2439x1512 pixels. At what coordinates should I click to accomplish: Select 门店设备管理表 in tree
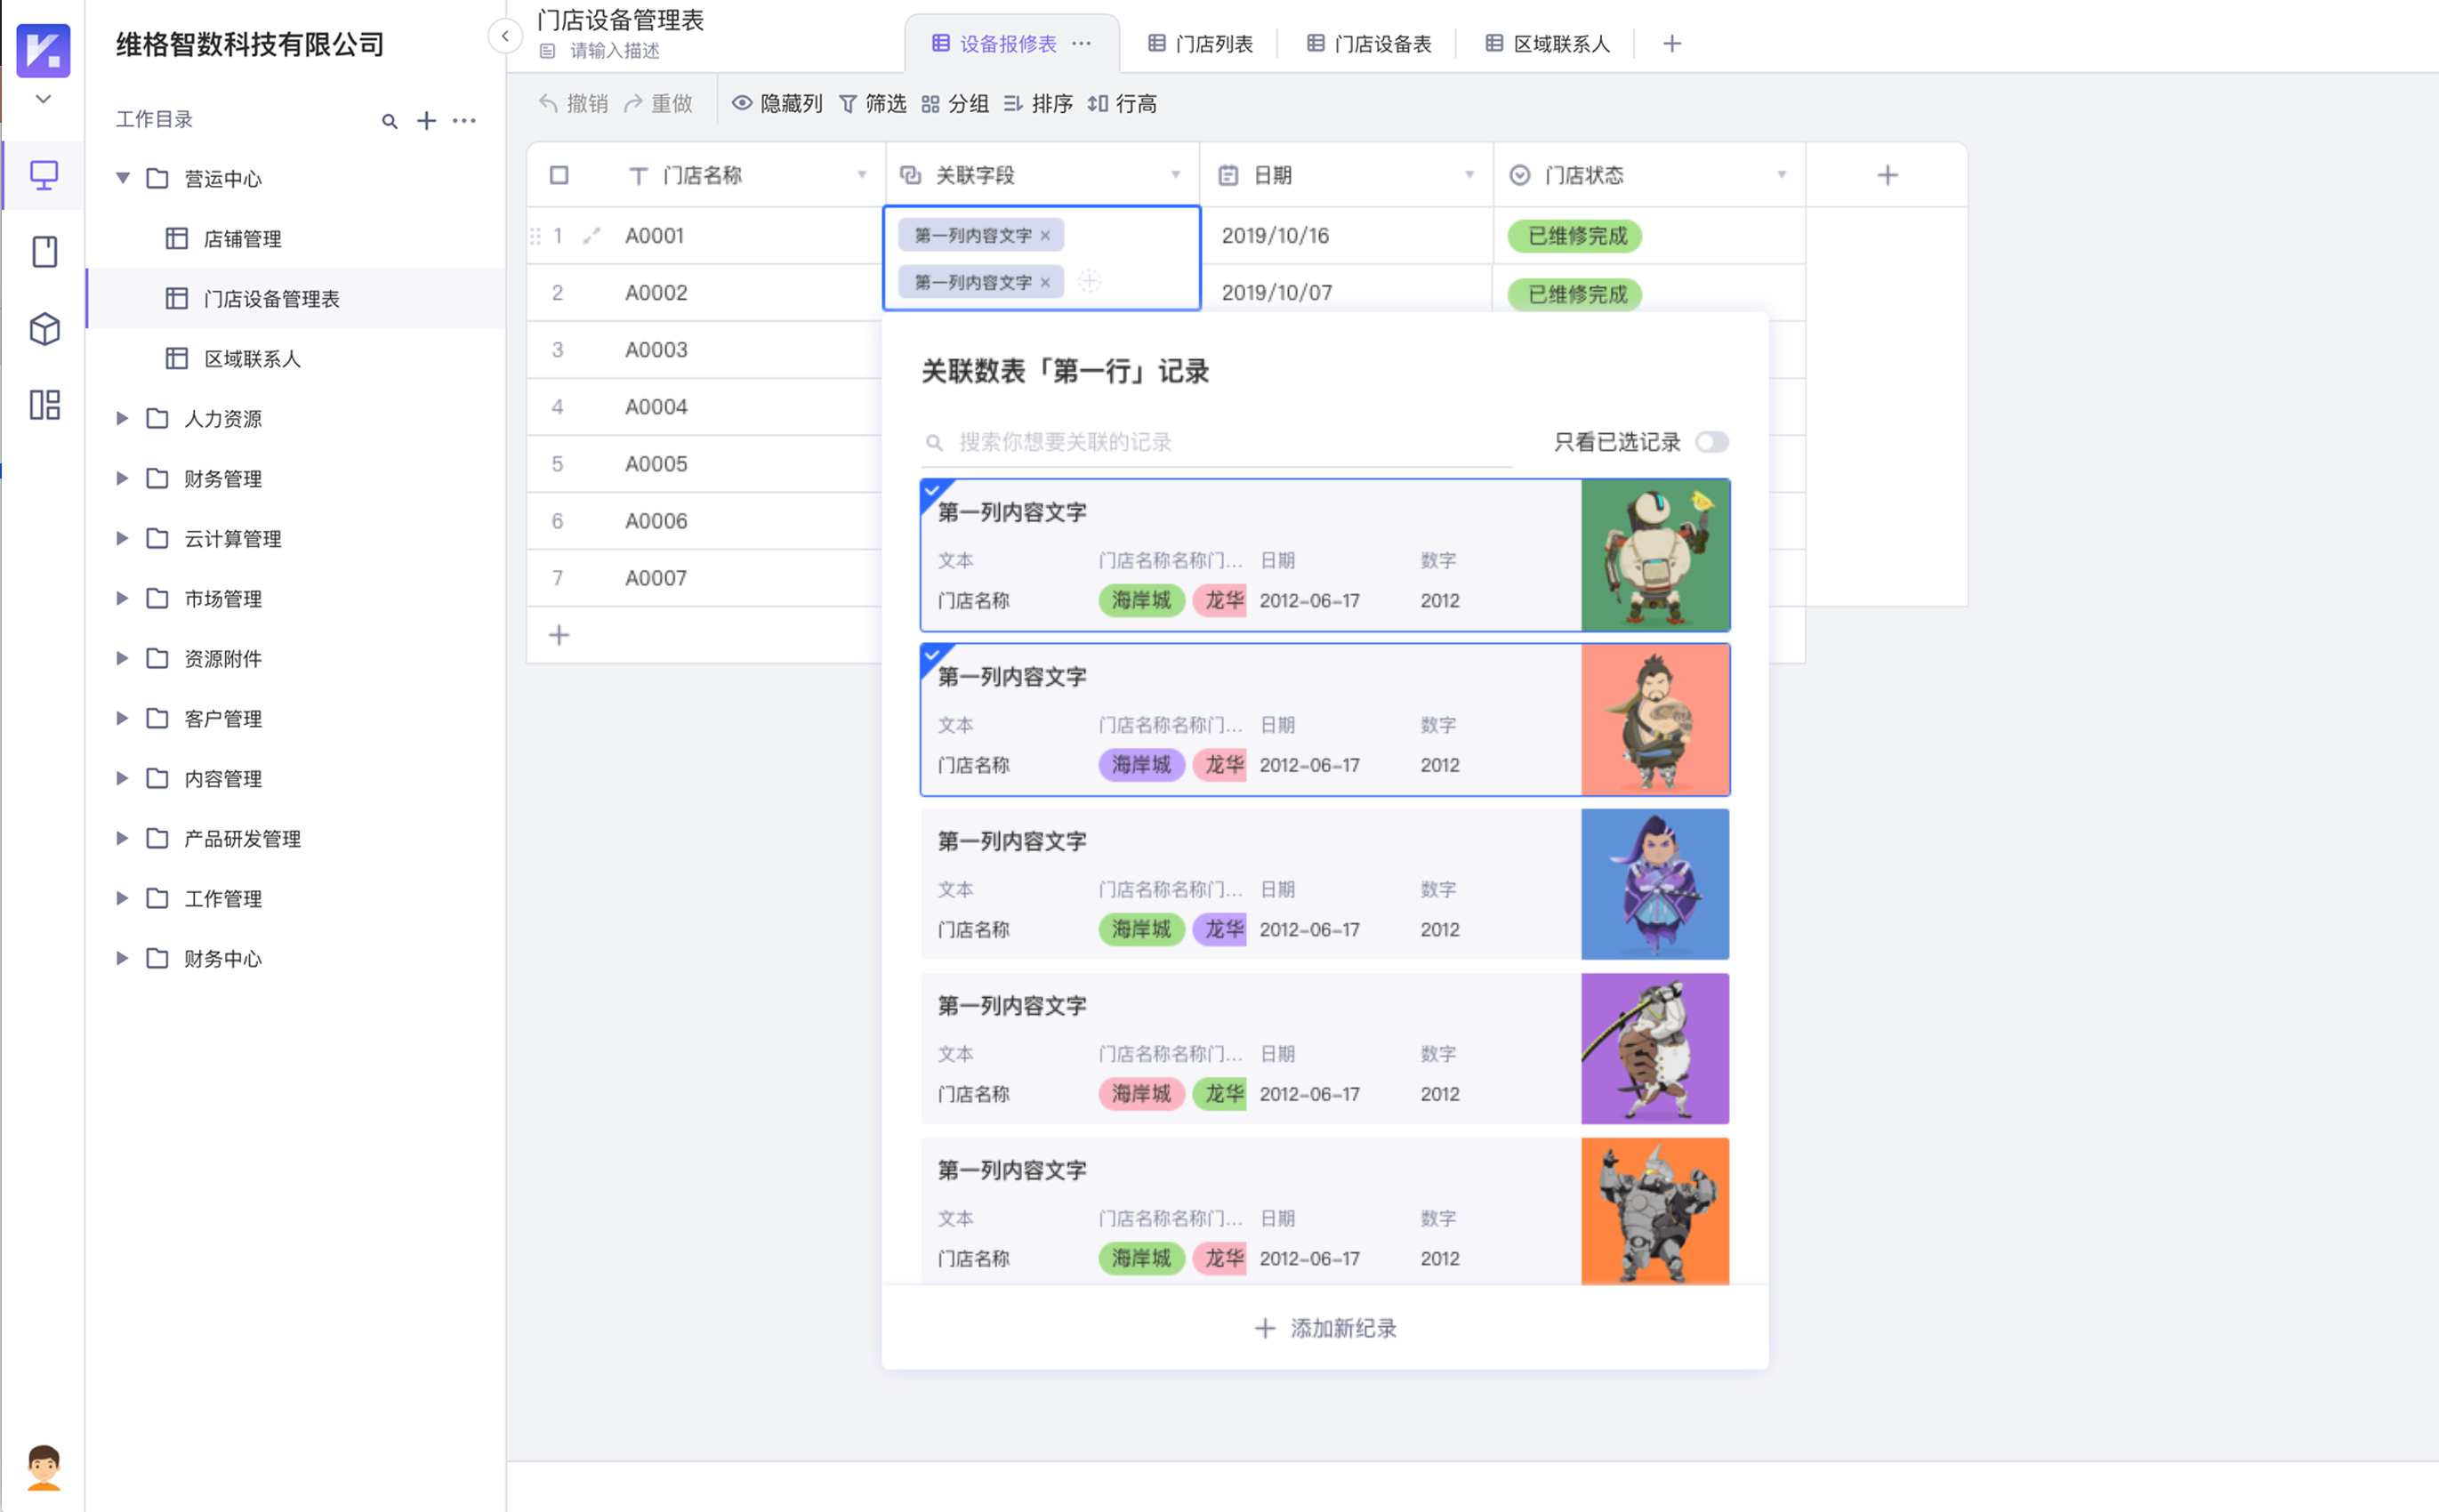click(x=295, y=298)
